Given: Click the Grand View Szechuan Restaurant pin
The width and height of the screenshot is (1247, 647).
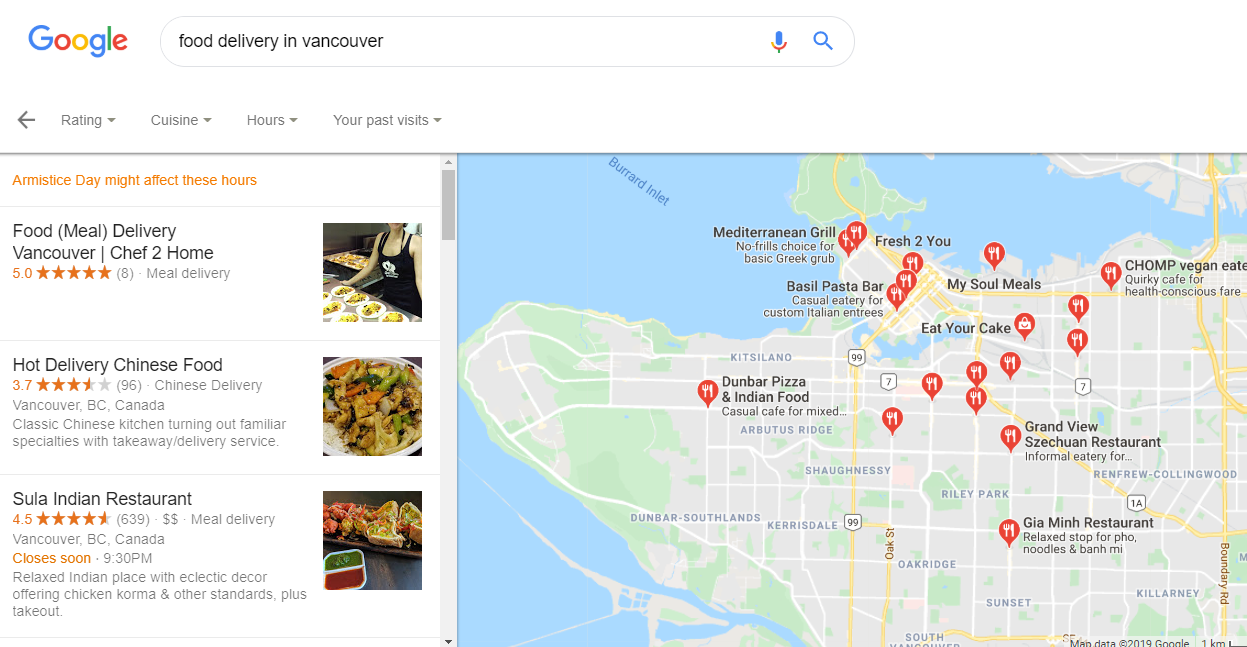Looking at the screenshot, I should (x=1011, y=437).
